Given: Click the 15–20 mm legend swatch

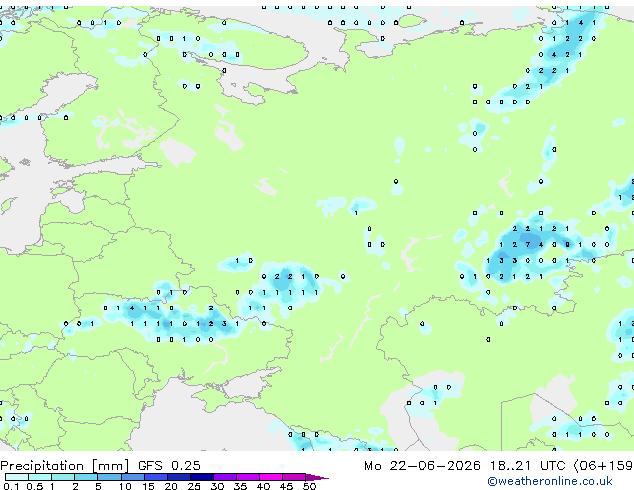Looking at the screenshot, I should (x=155, y=477).
